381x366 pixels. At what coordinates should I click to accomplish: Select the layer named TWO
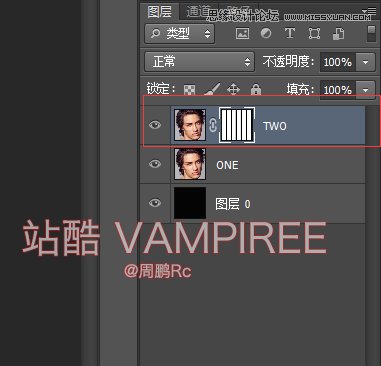point(275,126)
